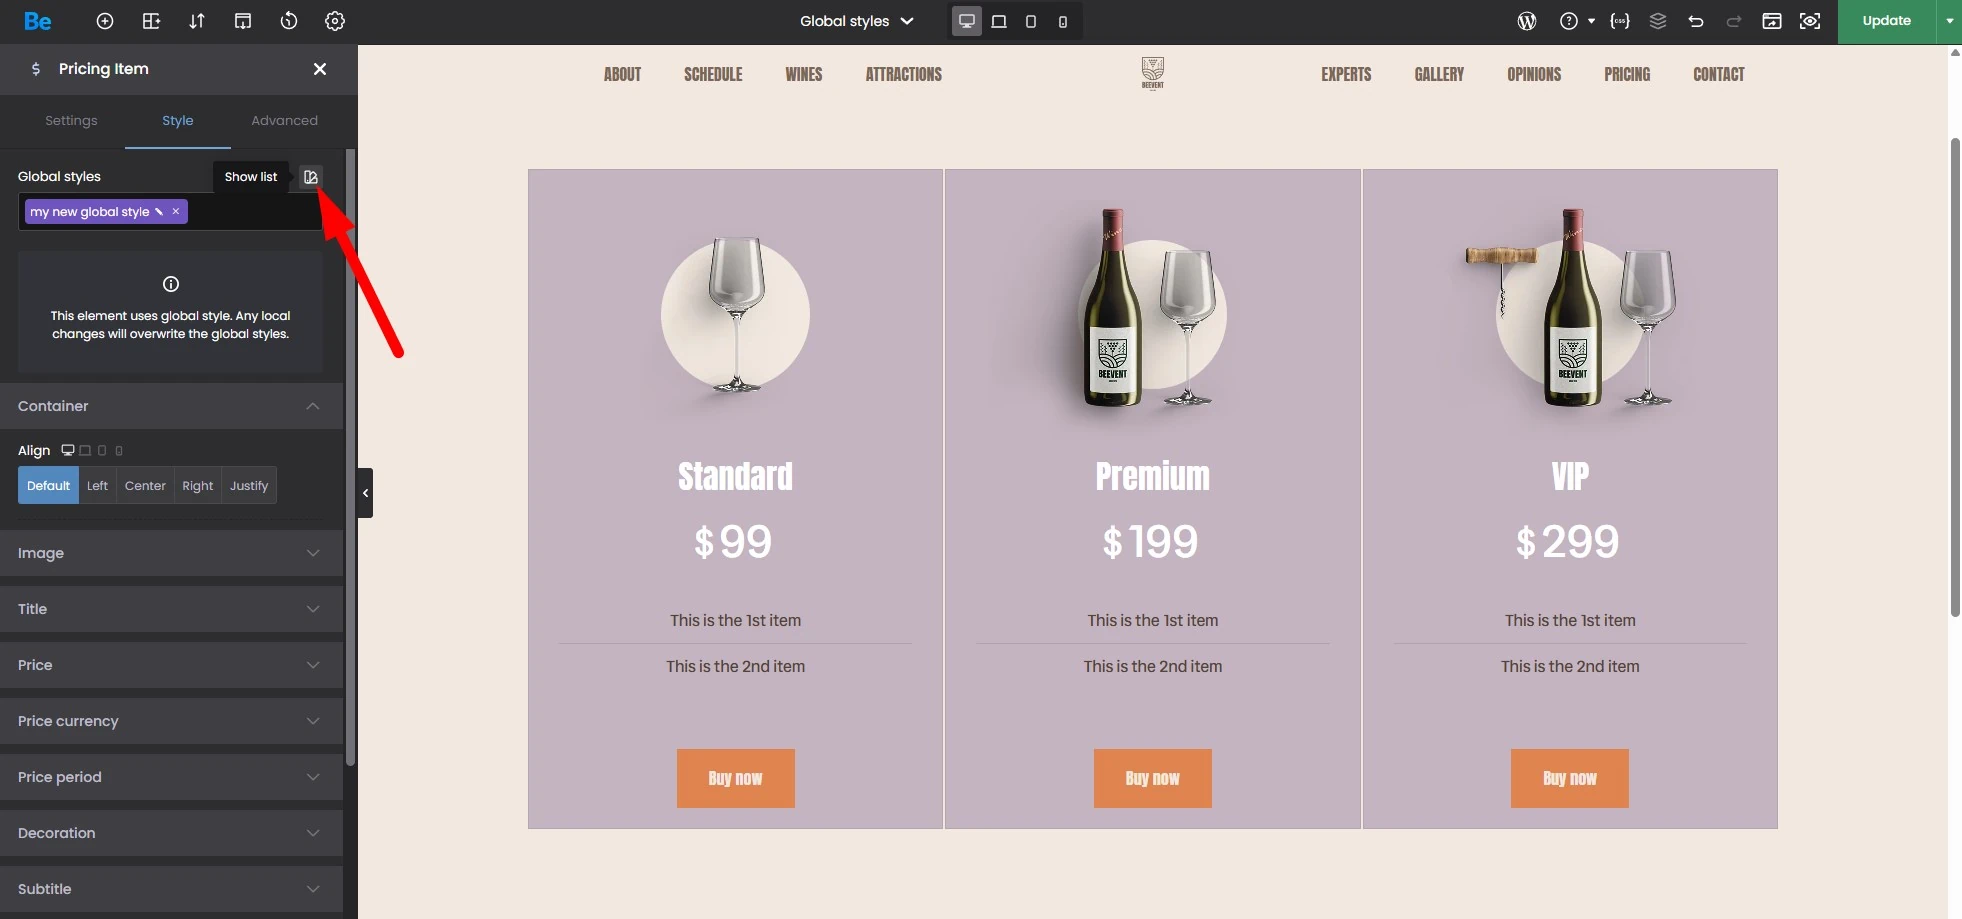Click the global styles Show list icon
Viewport: 1962px width, 919px height.
point(311,177)
